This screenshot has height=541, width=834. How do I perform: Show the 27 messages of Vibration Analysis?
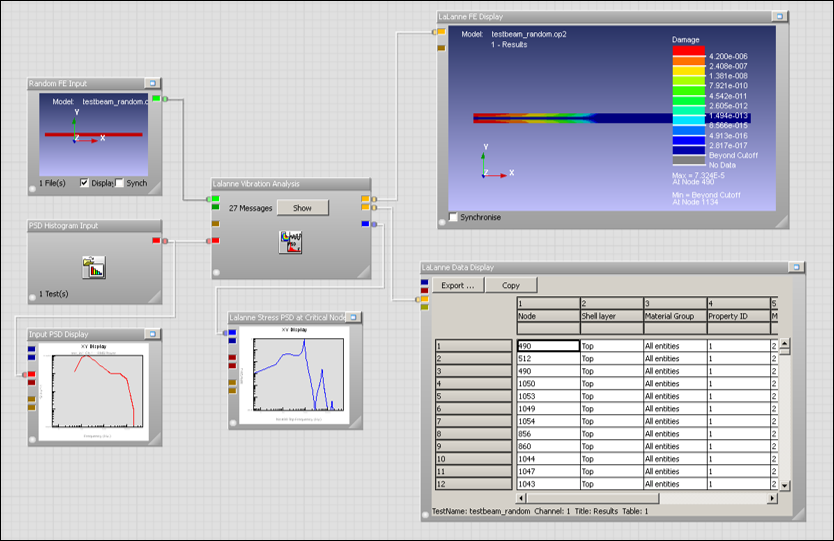(x=302, y=208)
